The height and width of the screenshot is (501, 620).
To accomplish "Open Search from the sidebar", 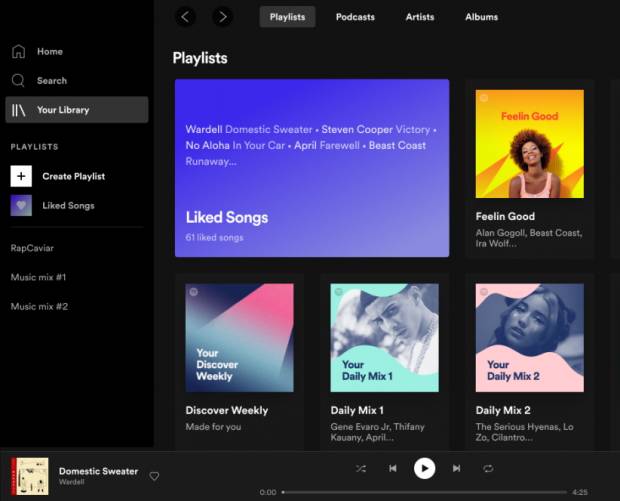I will pyautogui.click(x=52, y=81).
